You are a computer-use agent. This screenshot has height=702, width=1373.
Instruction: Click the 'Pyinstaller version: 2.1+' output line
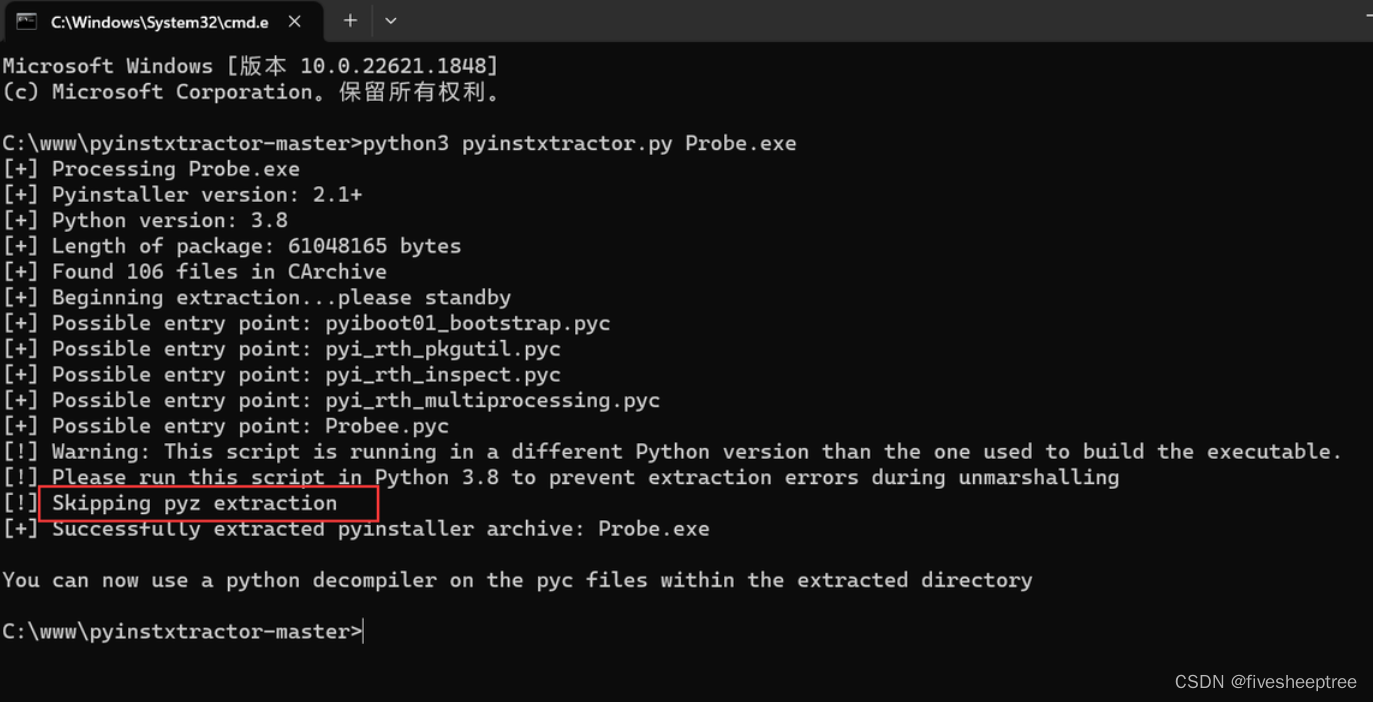pyautogui.click(x=185, y=194)
